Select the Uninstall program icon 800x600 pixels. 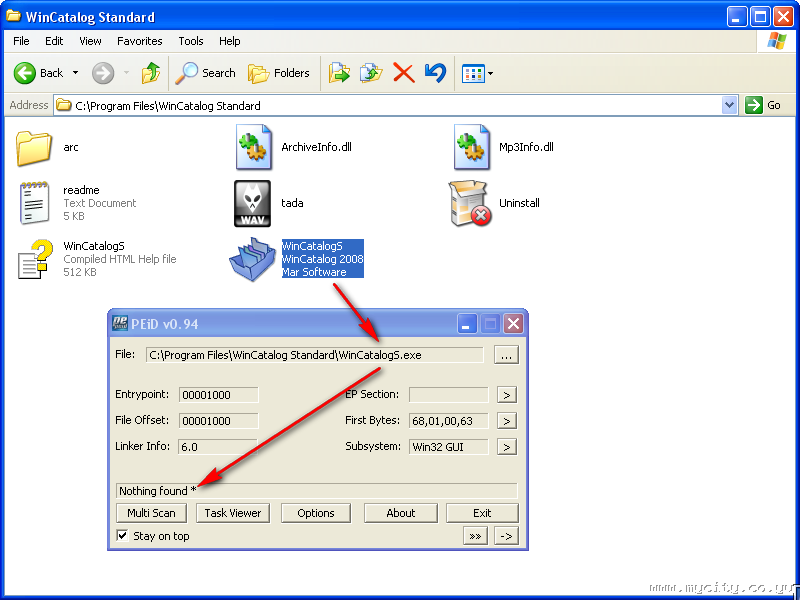pos(470,203)
